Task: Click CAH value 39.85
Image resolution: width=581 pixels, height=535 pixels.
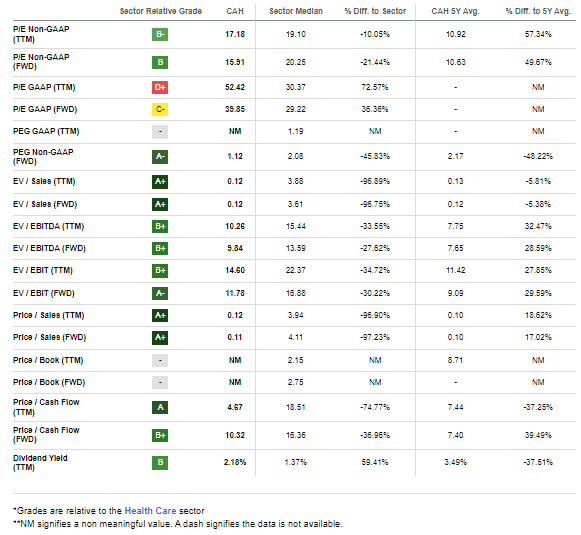Action: (235, 109)
